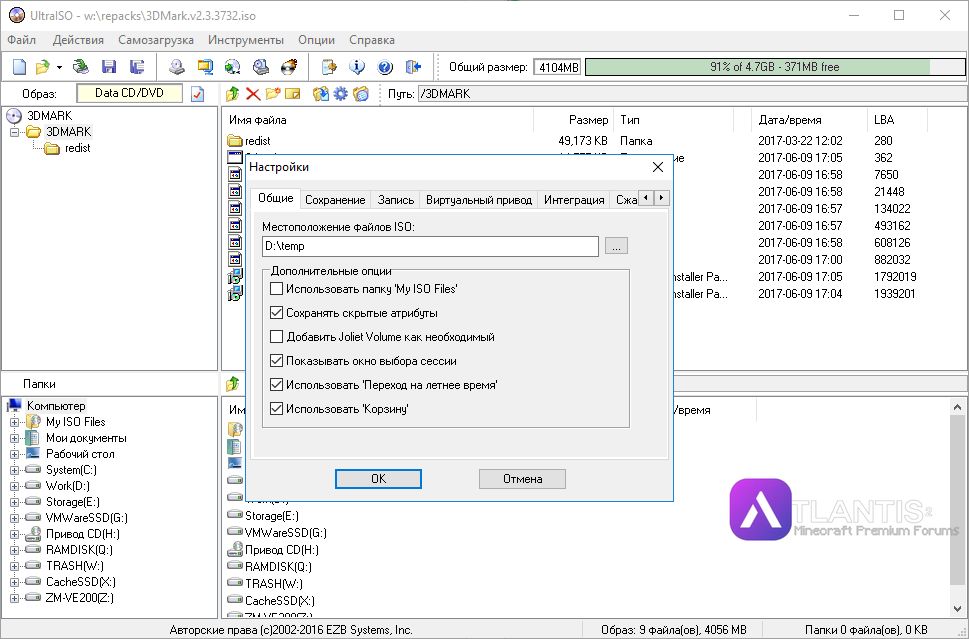Click the Add Files folder icon

[x=320, y=94]
